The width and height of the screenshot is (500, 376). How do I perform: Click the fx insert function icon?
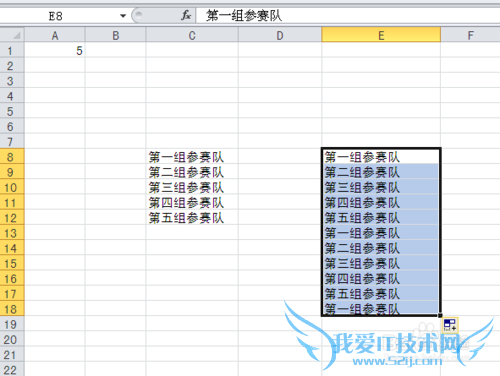coord(186,15)
